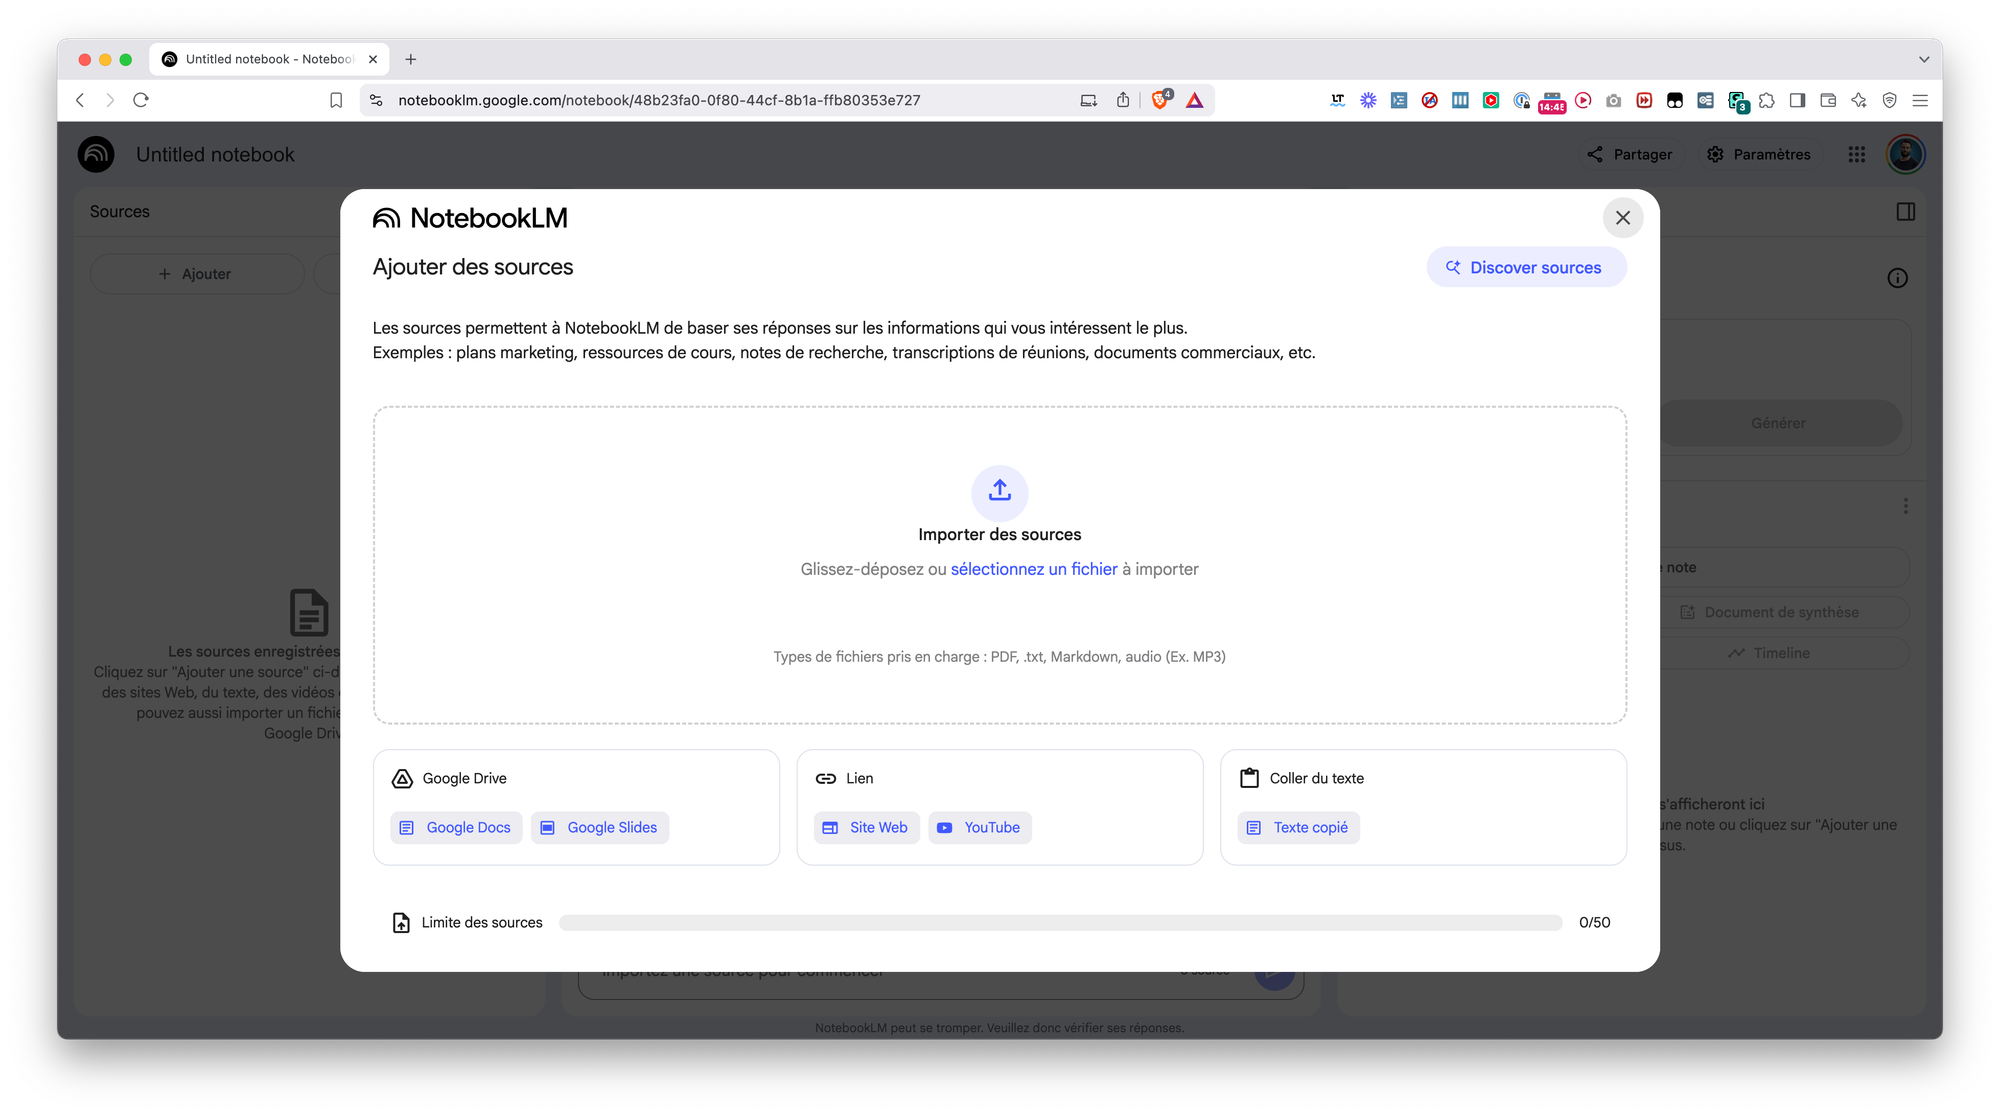The height and width of the screenshot is (1115, 2000).
Task: Toggle the browser sidebar panel
Action: [1797, 100]
